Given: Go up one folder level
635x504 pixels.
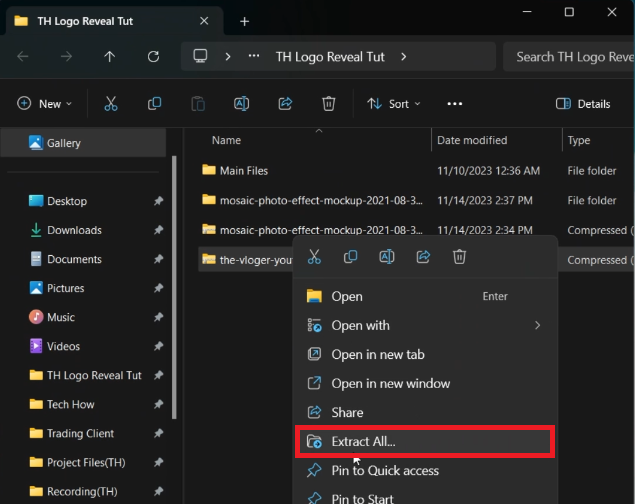Looking at the screenshot, I should point(110,57).
